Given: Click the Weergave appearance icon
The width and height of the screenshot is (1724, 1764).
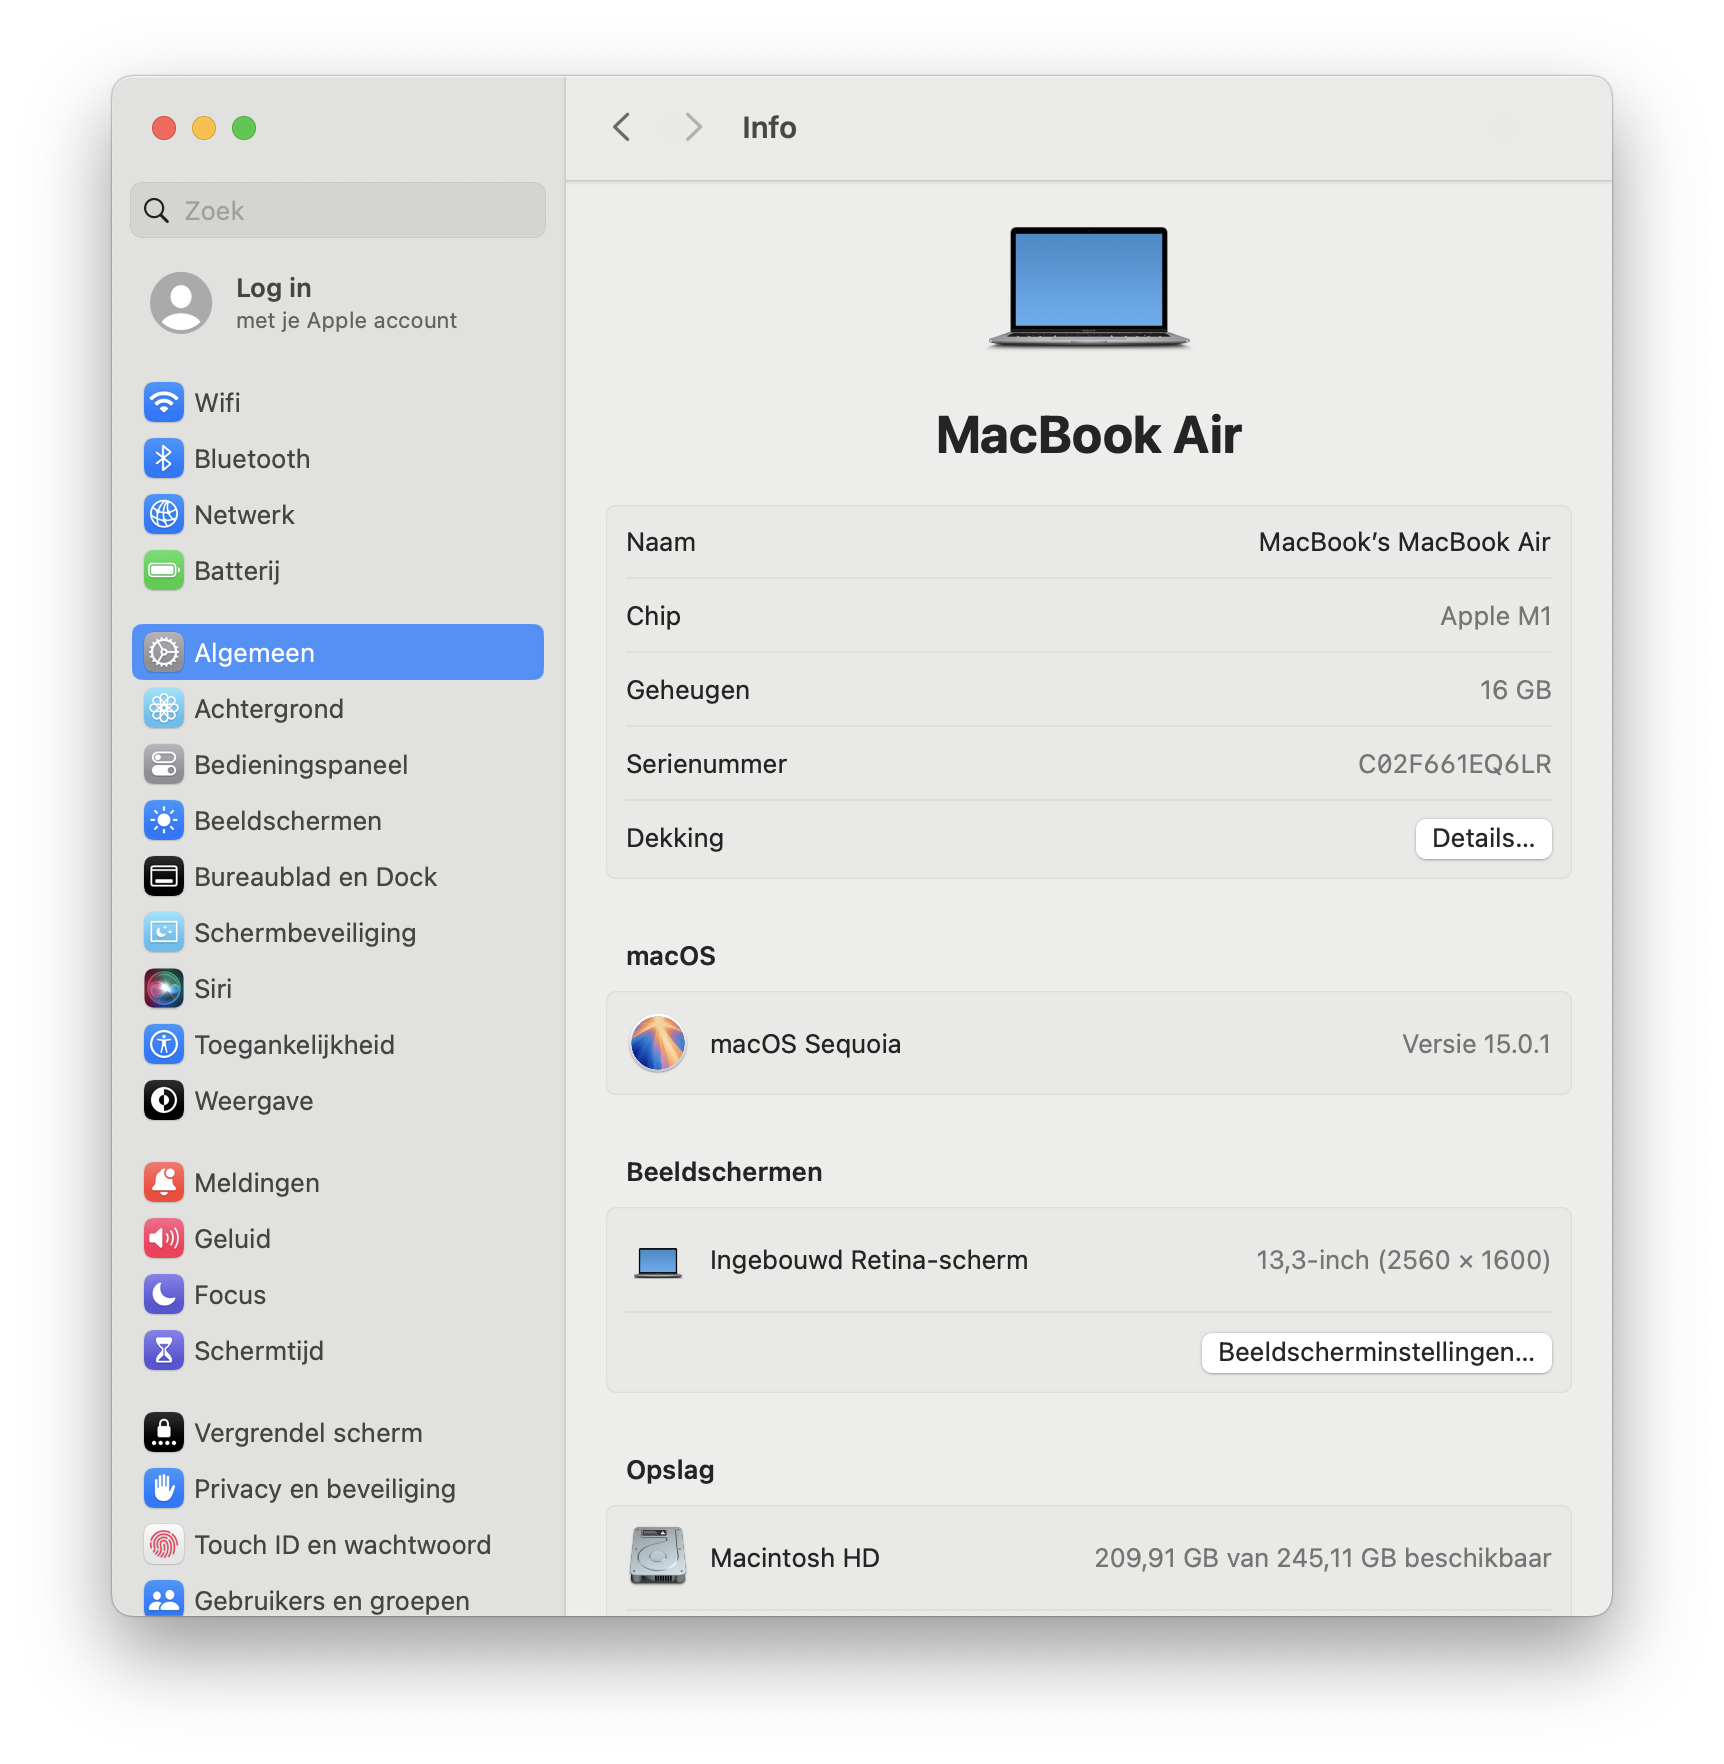Looking at the screenshot, I should [164, 1101].
